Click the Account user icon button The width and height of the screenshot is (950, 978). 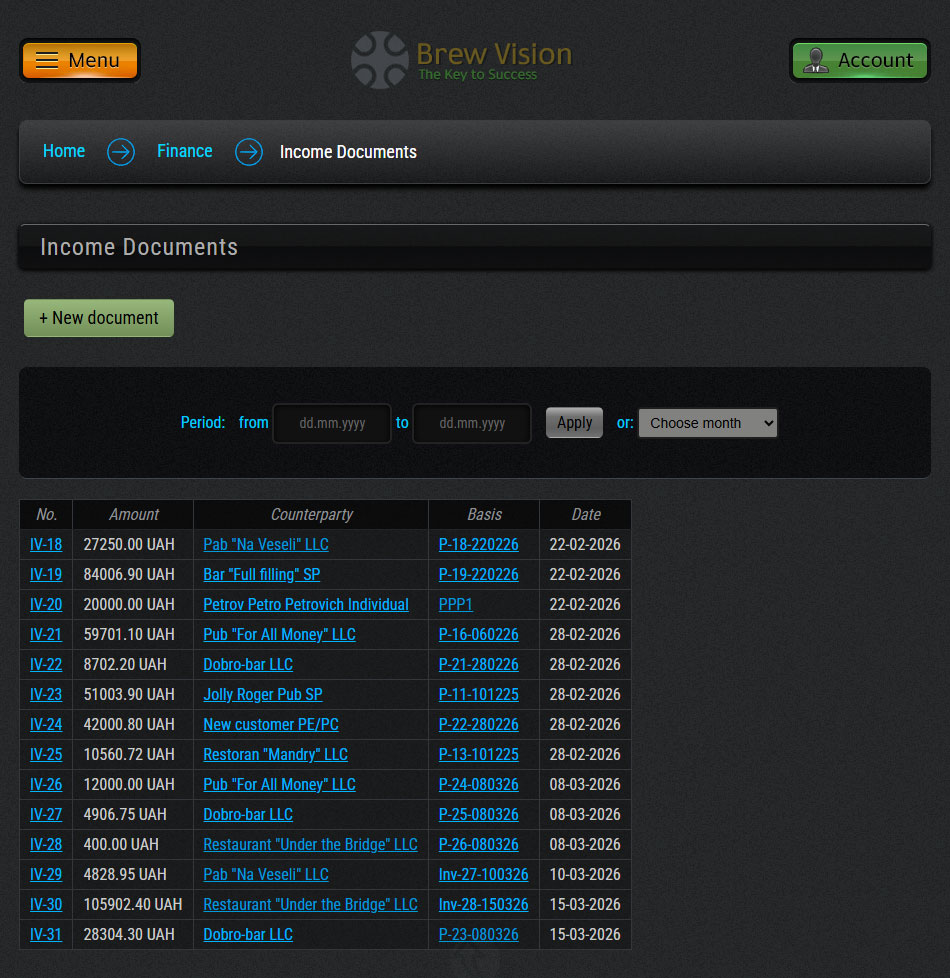(859, 60)
